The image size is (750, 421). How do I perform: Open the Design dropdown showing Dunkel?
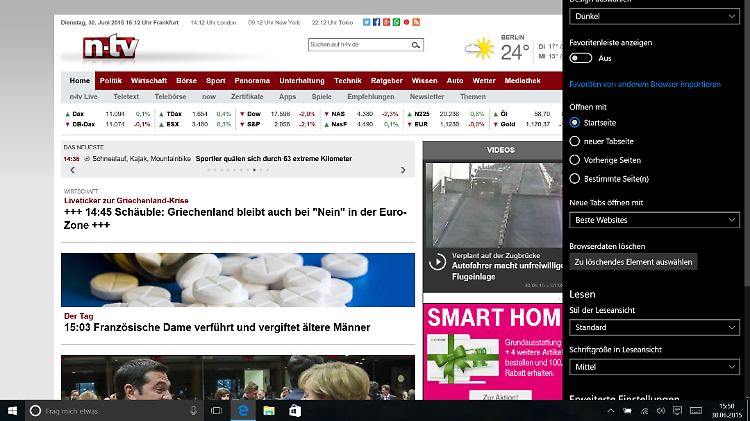pos(654,16)
